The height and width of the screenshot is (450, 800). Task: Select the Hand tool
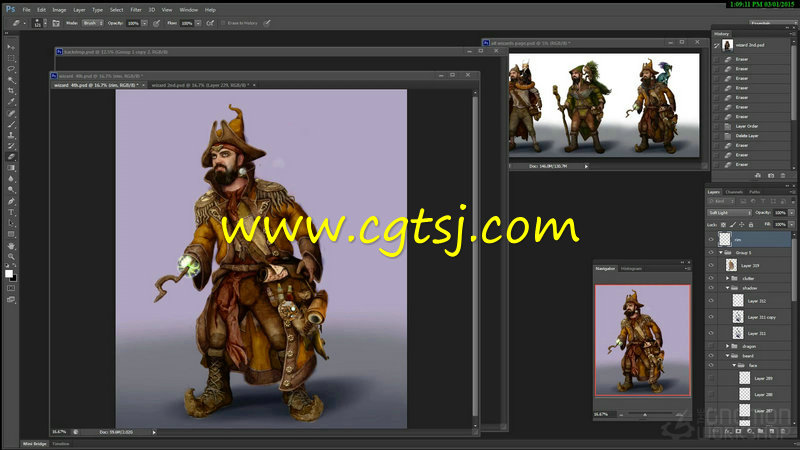(x=11, y=246)
